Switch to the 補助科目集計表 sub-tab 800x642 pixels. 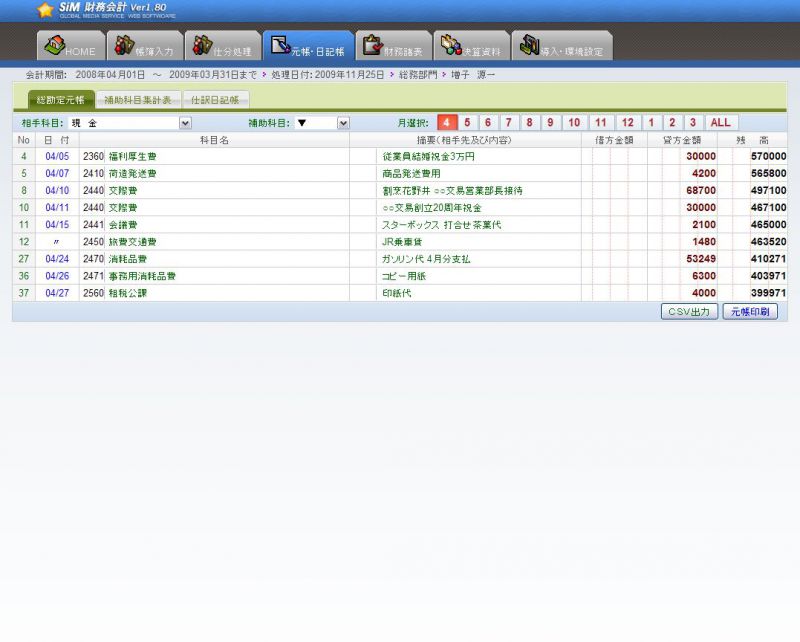(138, 100)
